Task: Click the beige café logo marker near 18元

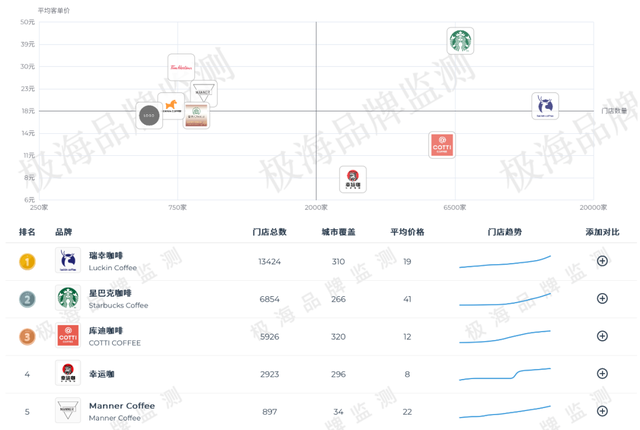Action: pos(196,115)
